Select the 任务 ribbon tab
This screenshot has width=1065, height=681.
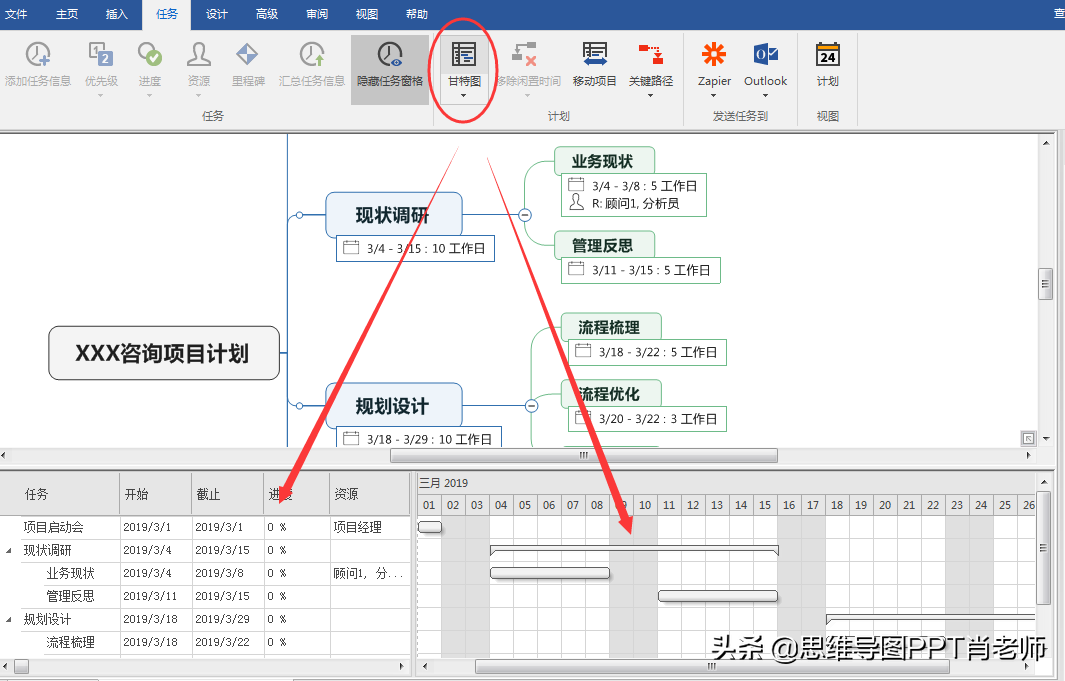[x=166, y=14]
